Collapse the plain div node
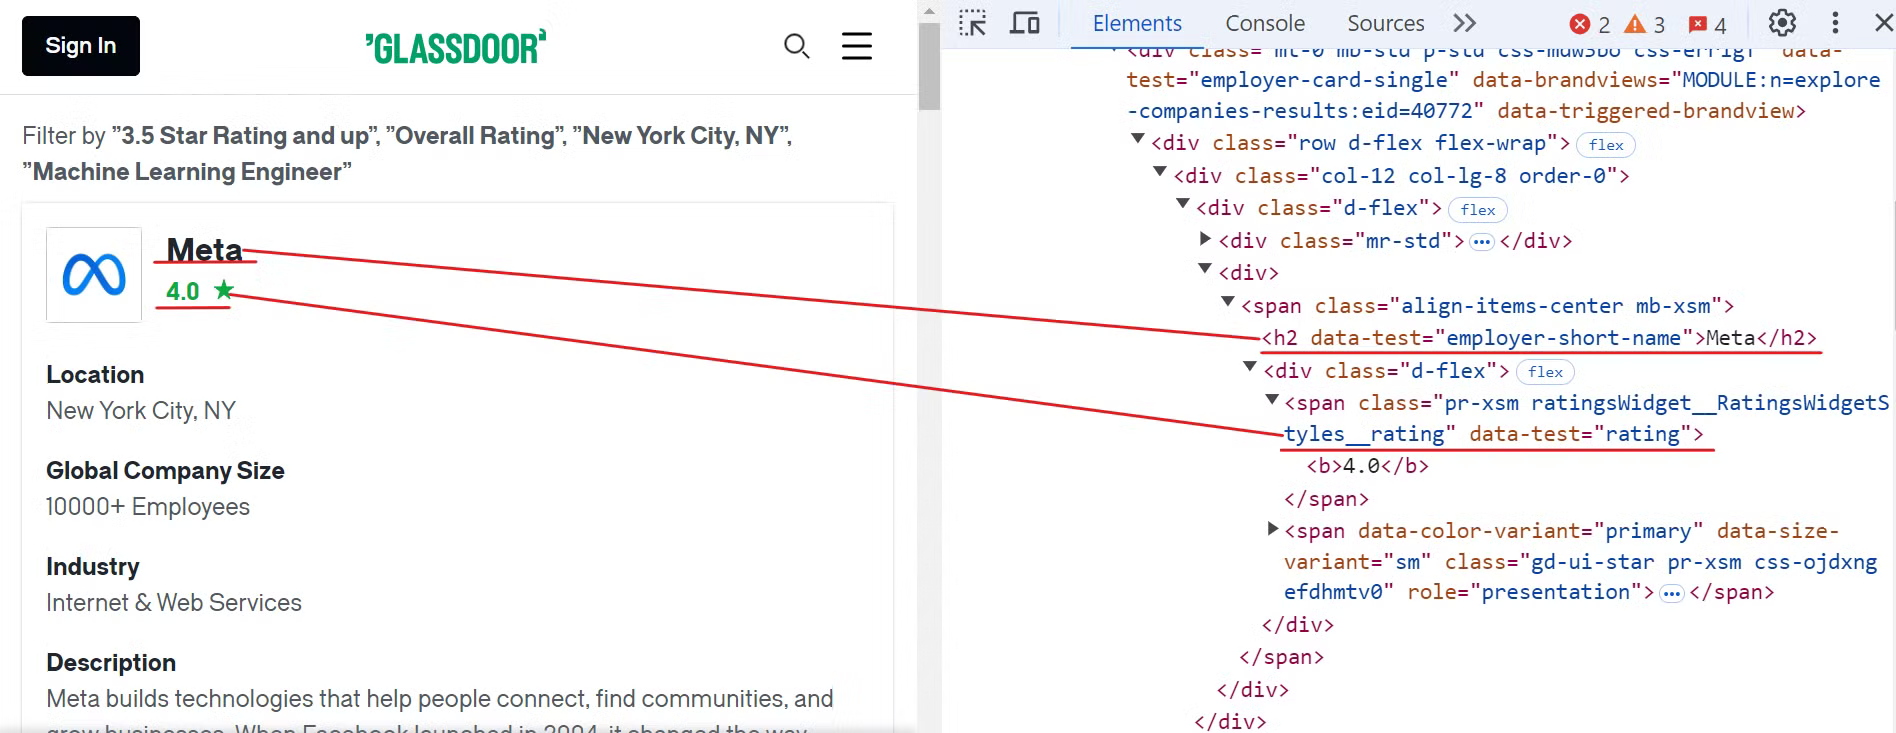The image size is (1896, 733). coord(1205,269)
